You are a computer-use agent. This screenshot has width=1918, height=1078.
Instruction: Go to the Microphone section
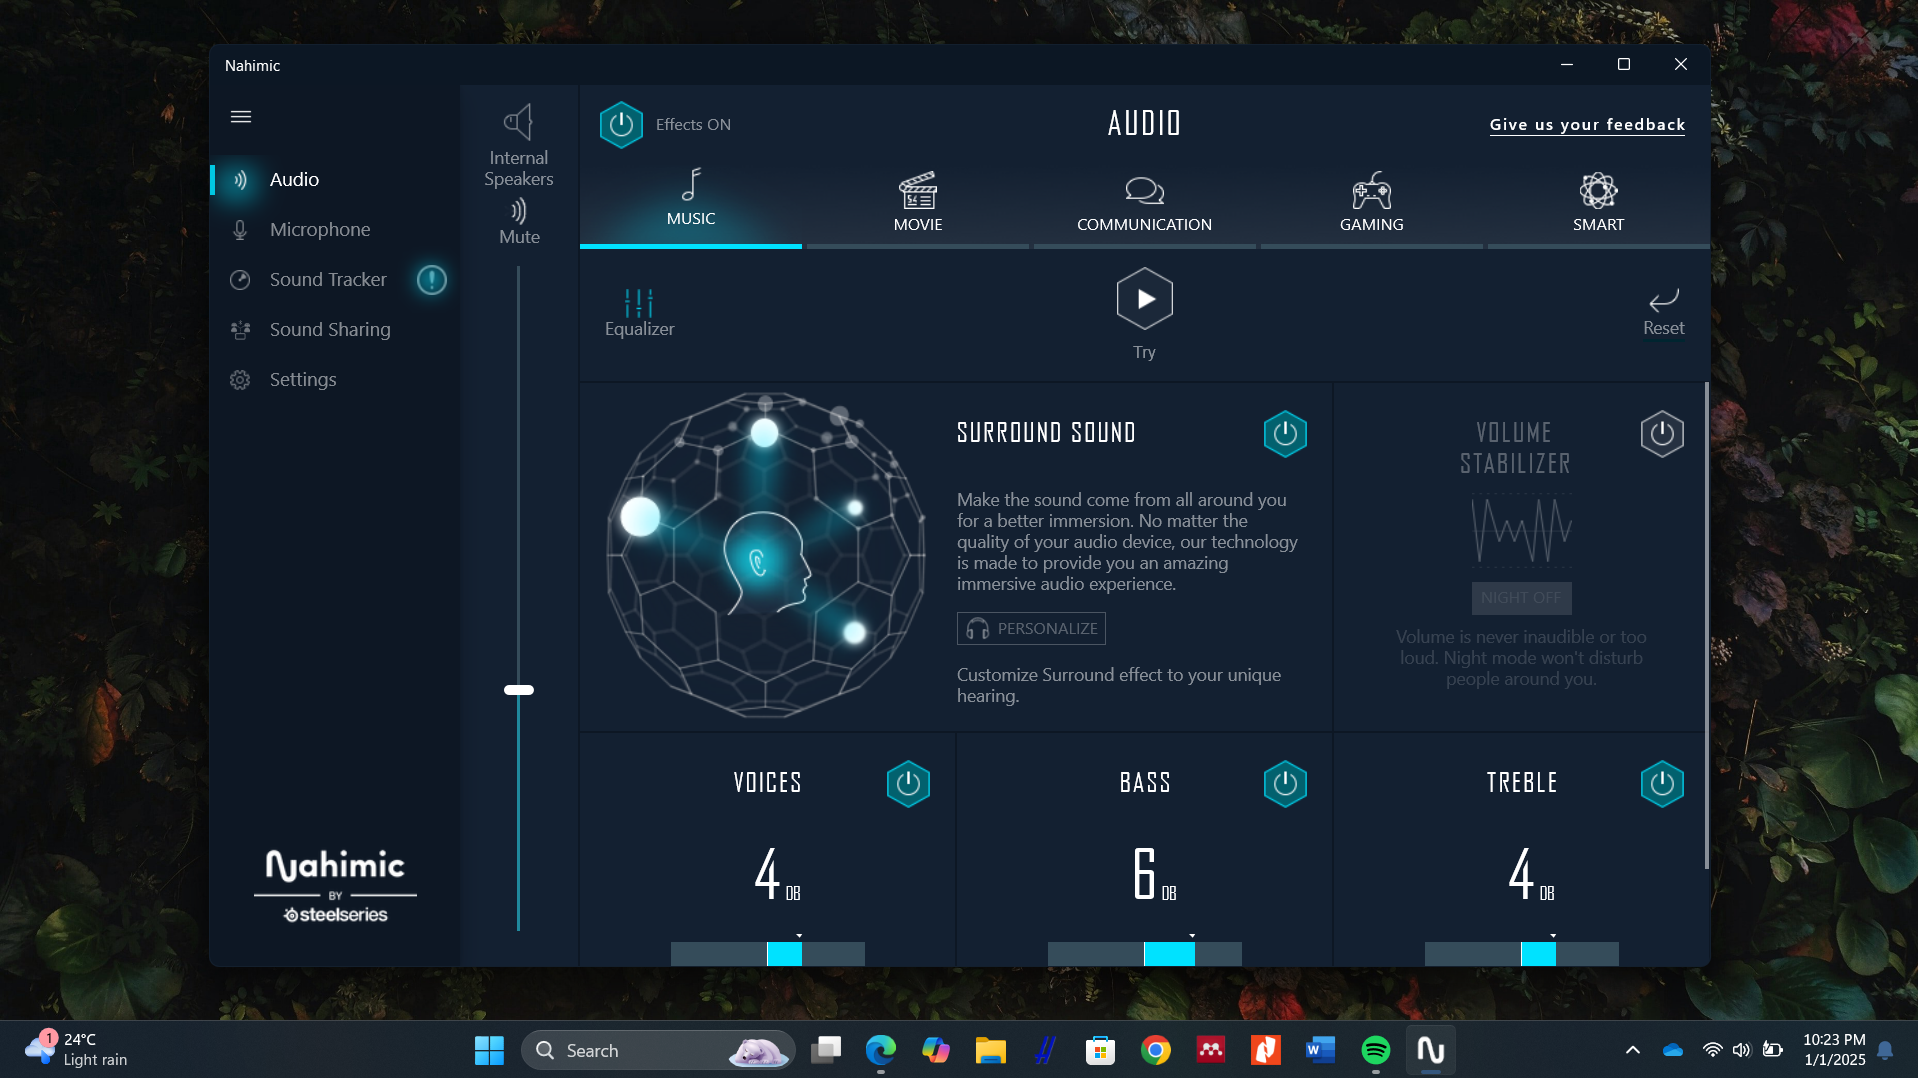coord(319,230)
